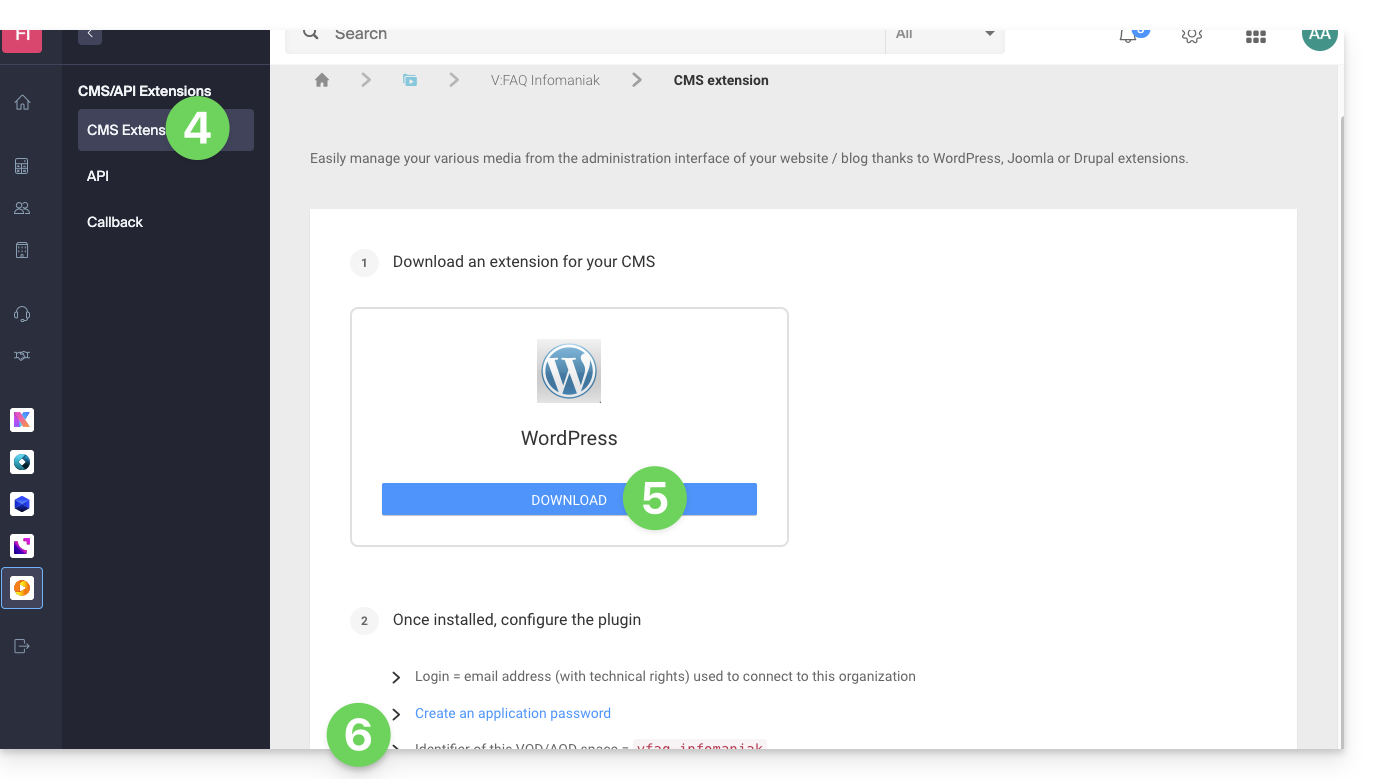Viewport: 1374px width, 779px height.
Task: Select the highlighted orange VOD app icon
Action: point(22,588)
